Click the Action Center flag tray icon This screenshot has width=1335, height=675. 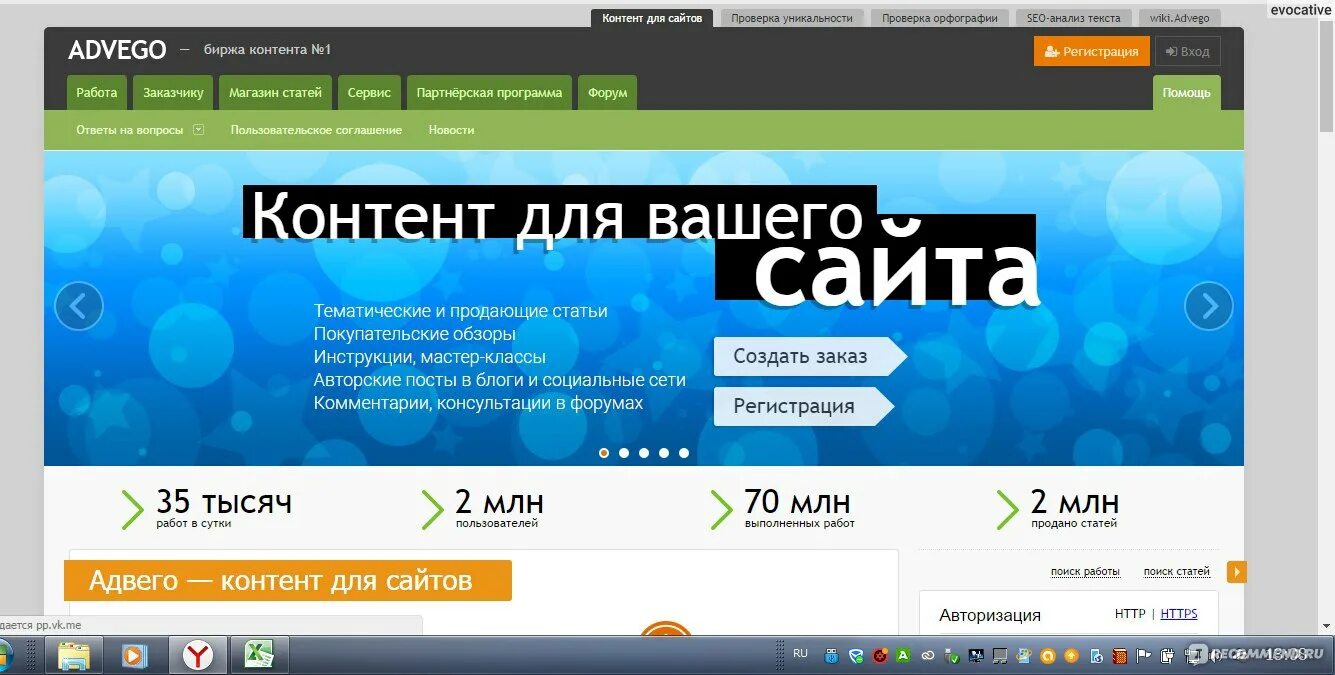[x=1143, y=656]
